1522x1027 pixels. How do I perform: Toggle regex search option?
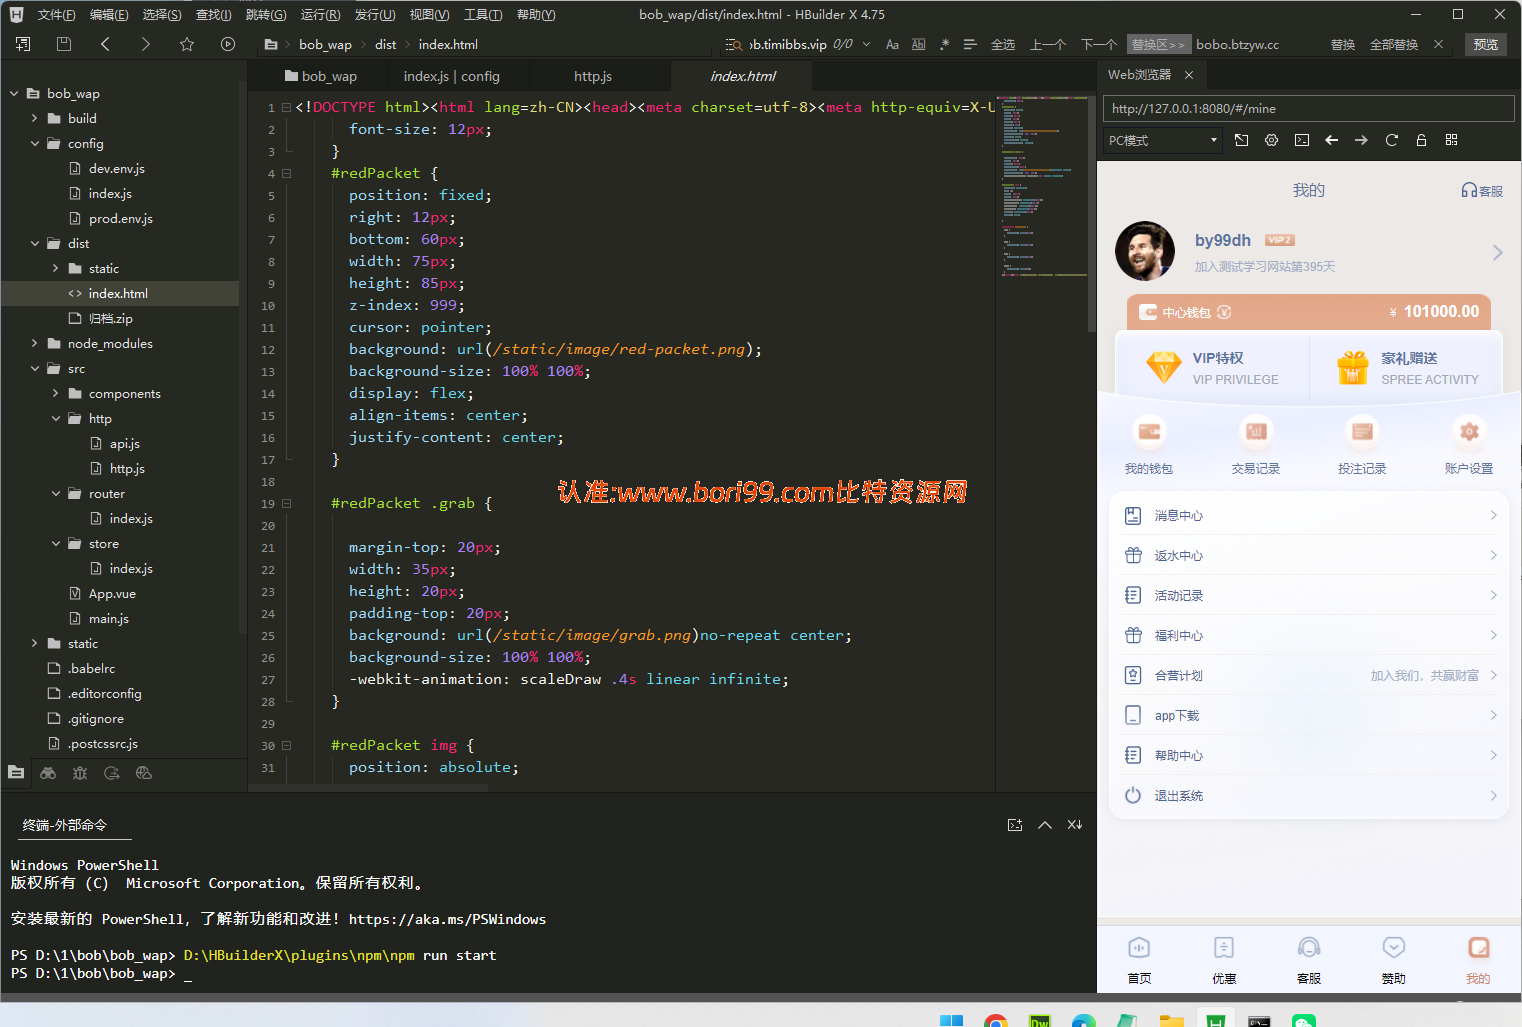coord(945,44)
